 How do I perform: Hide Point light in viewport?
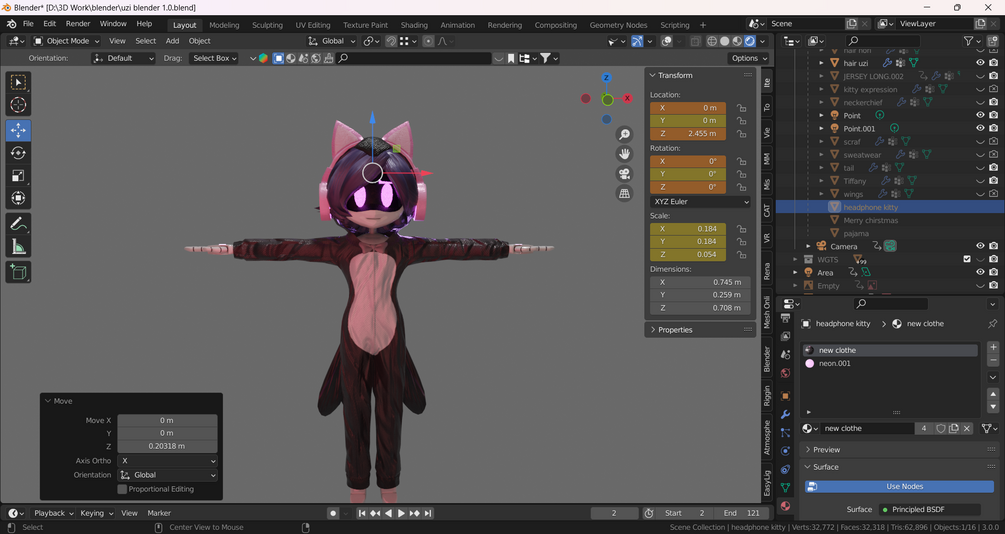pos(980,115)
